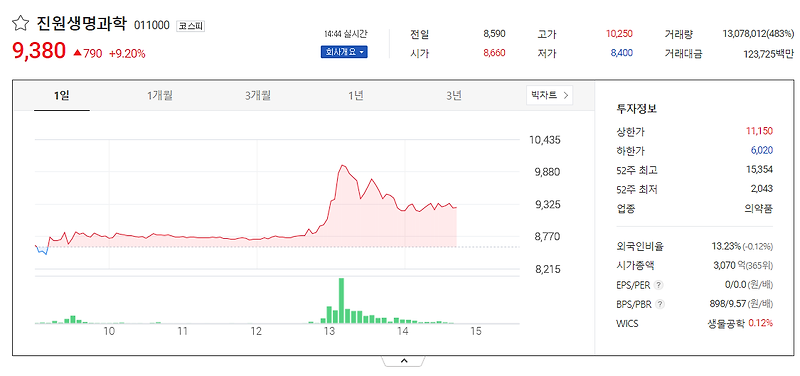This screenshot has width=800, height=376.
Task: Open the 빅차트 button
Action: pos(549,95)
